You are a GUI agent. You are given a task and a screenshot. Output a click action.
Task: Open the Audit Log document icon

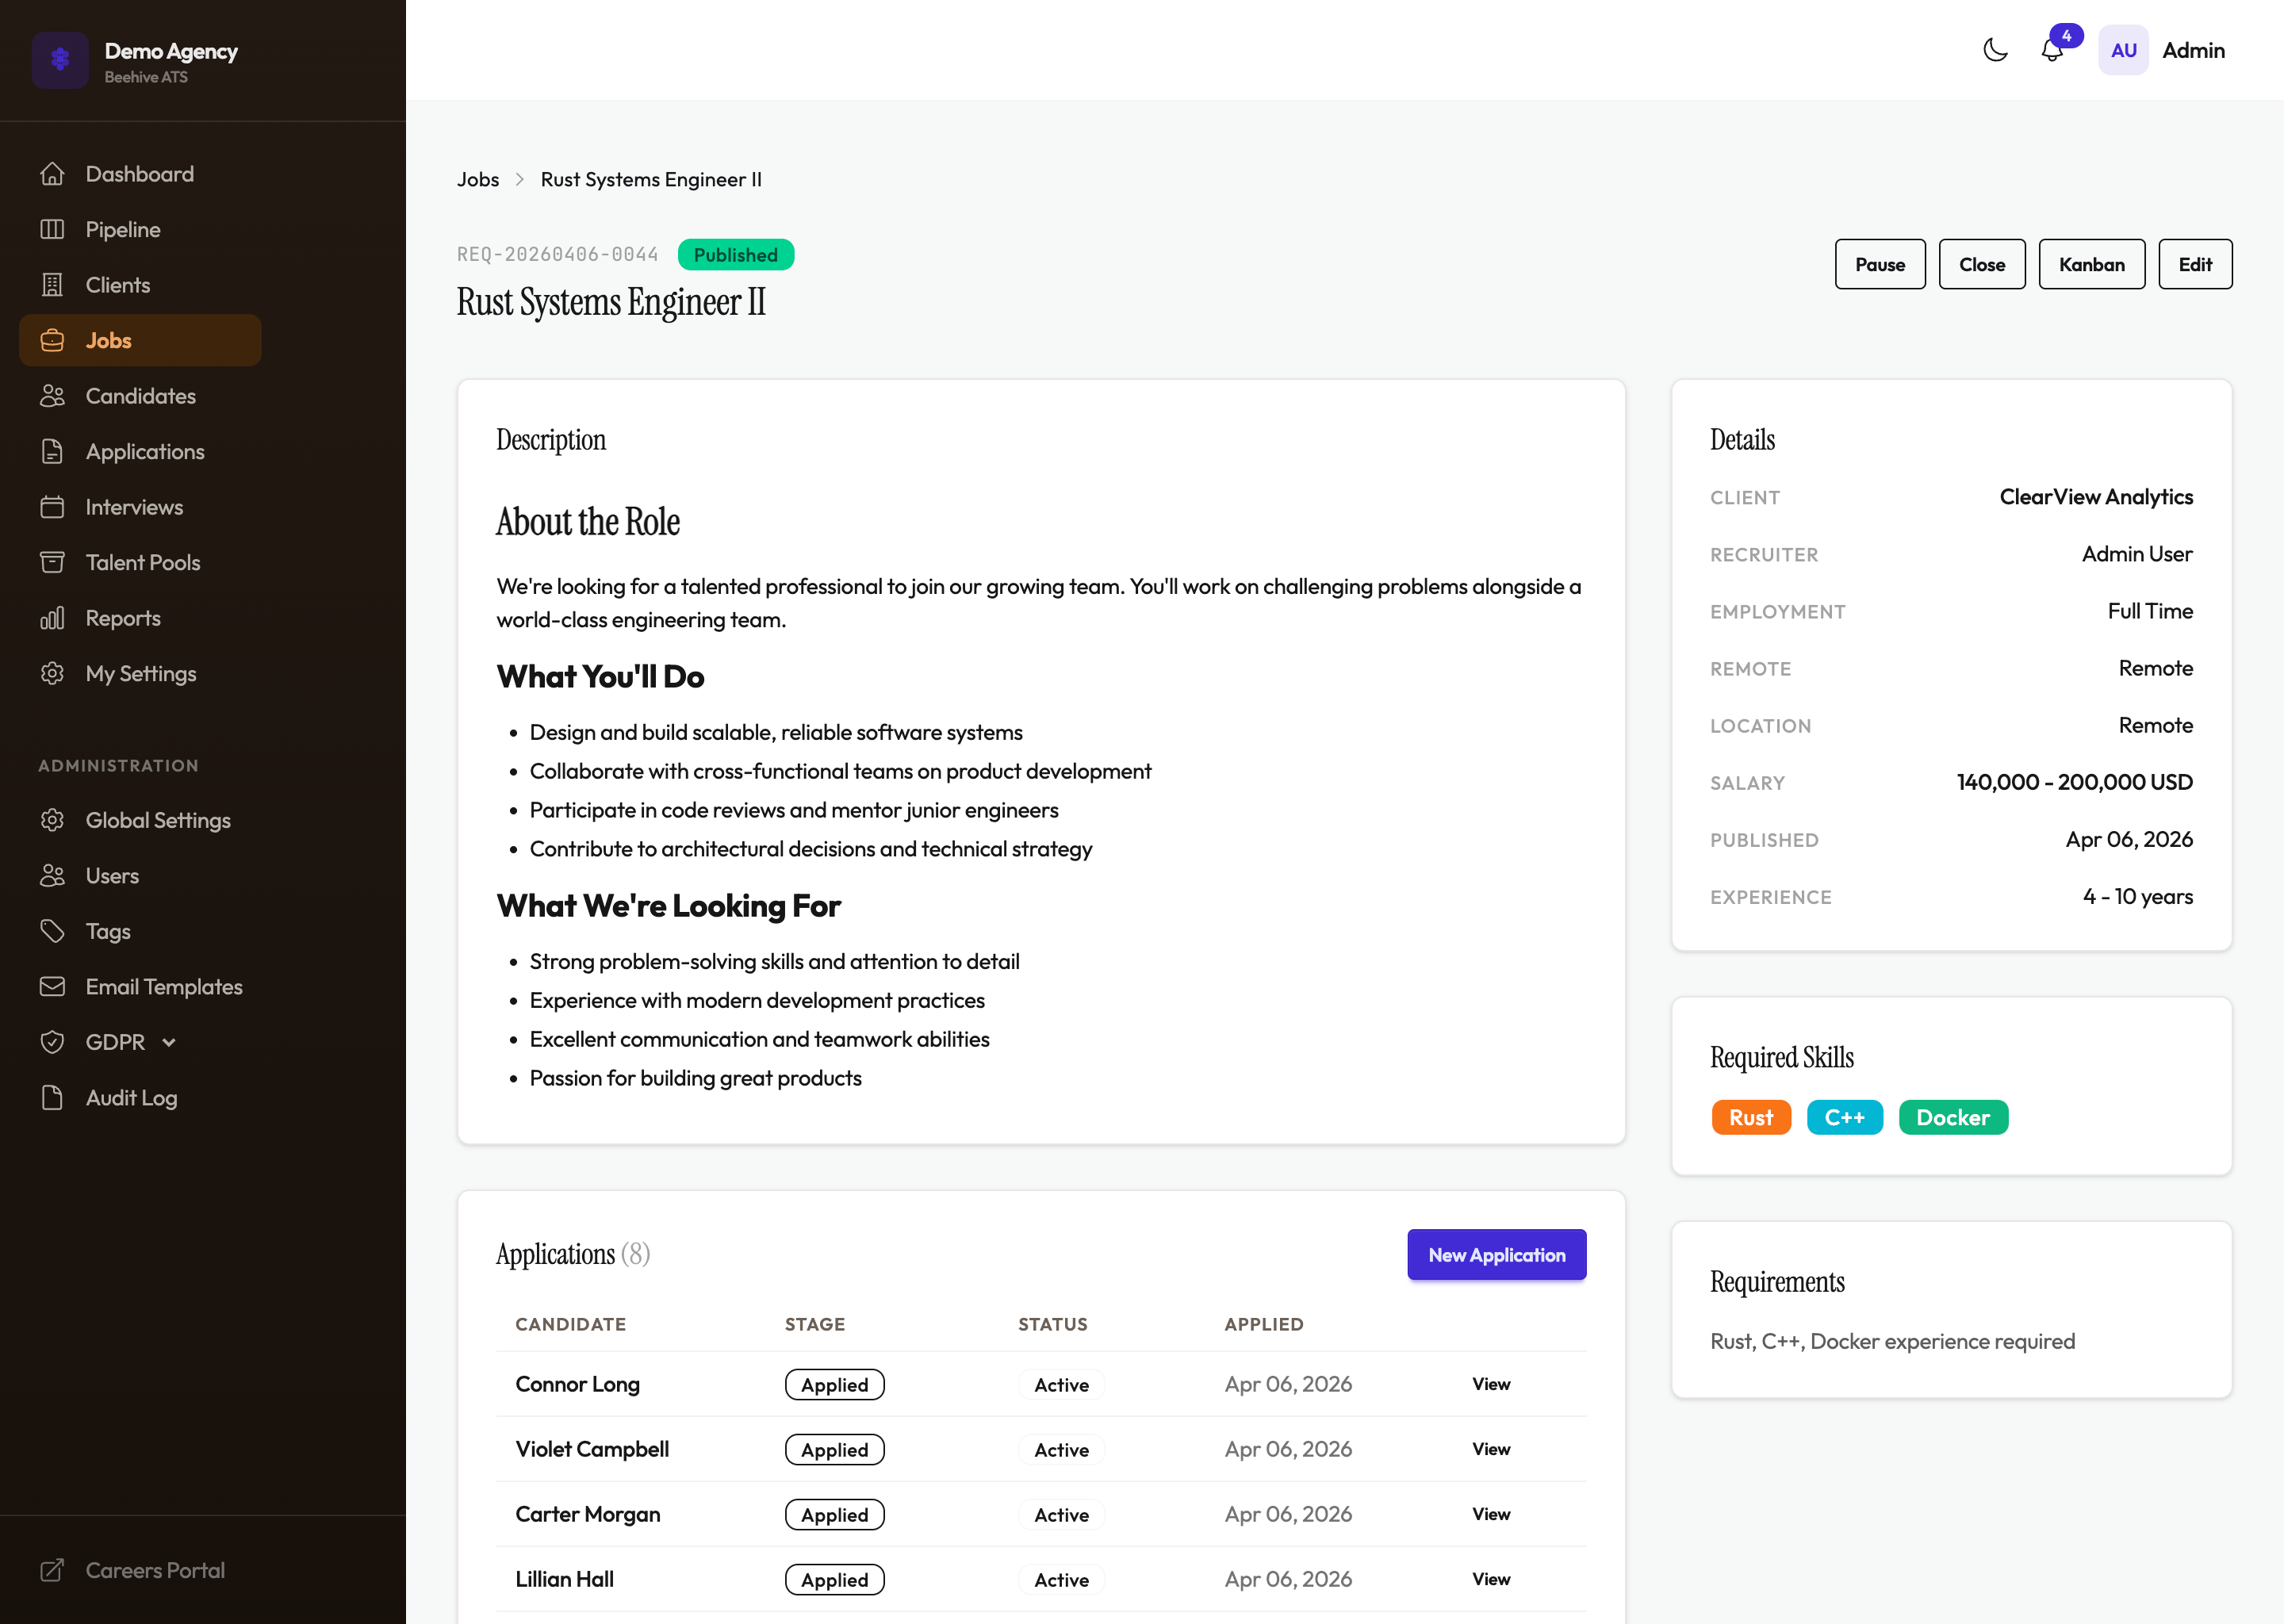[x=54, y=1097]
